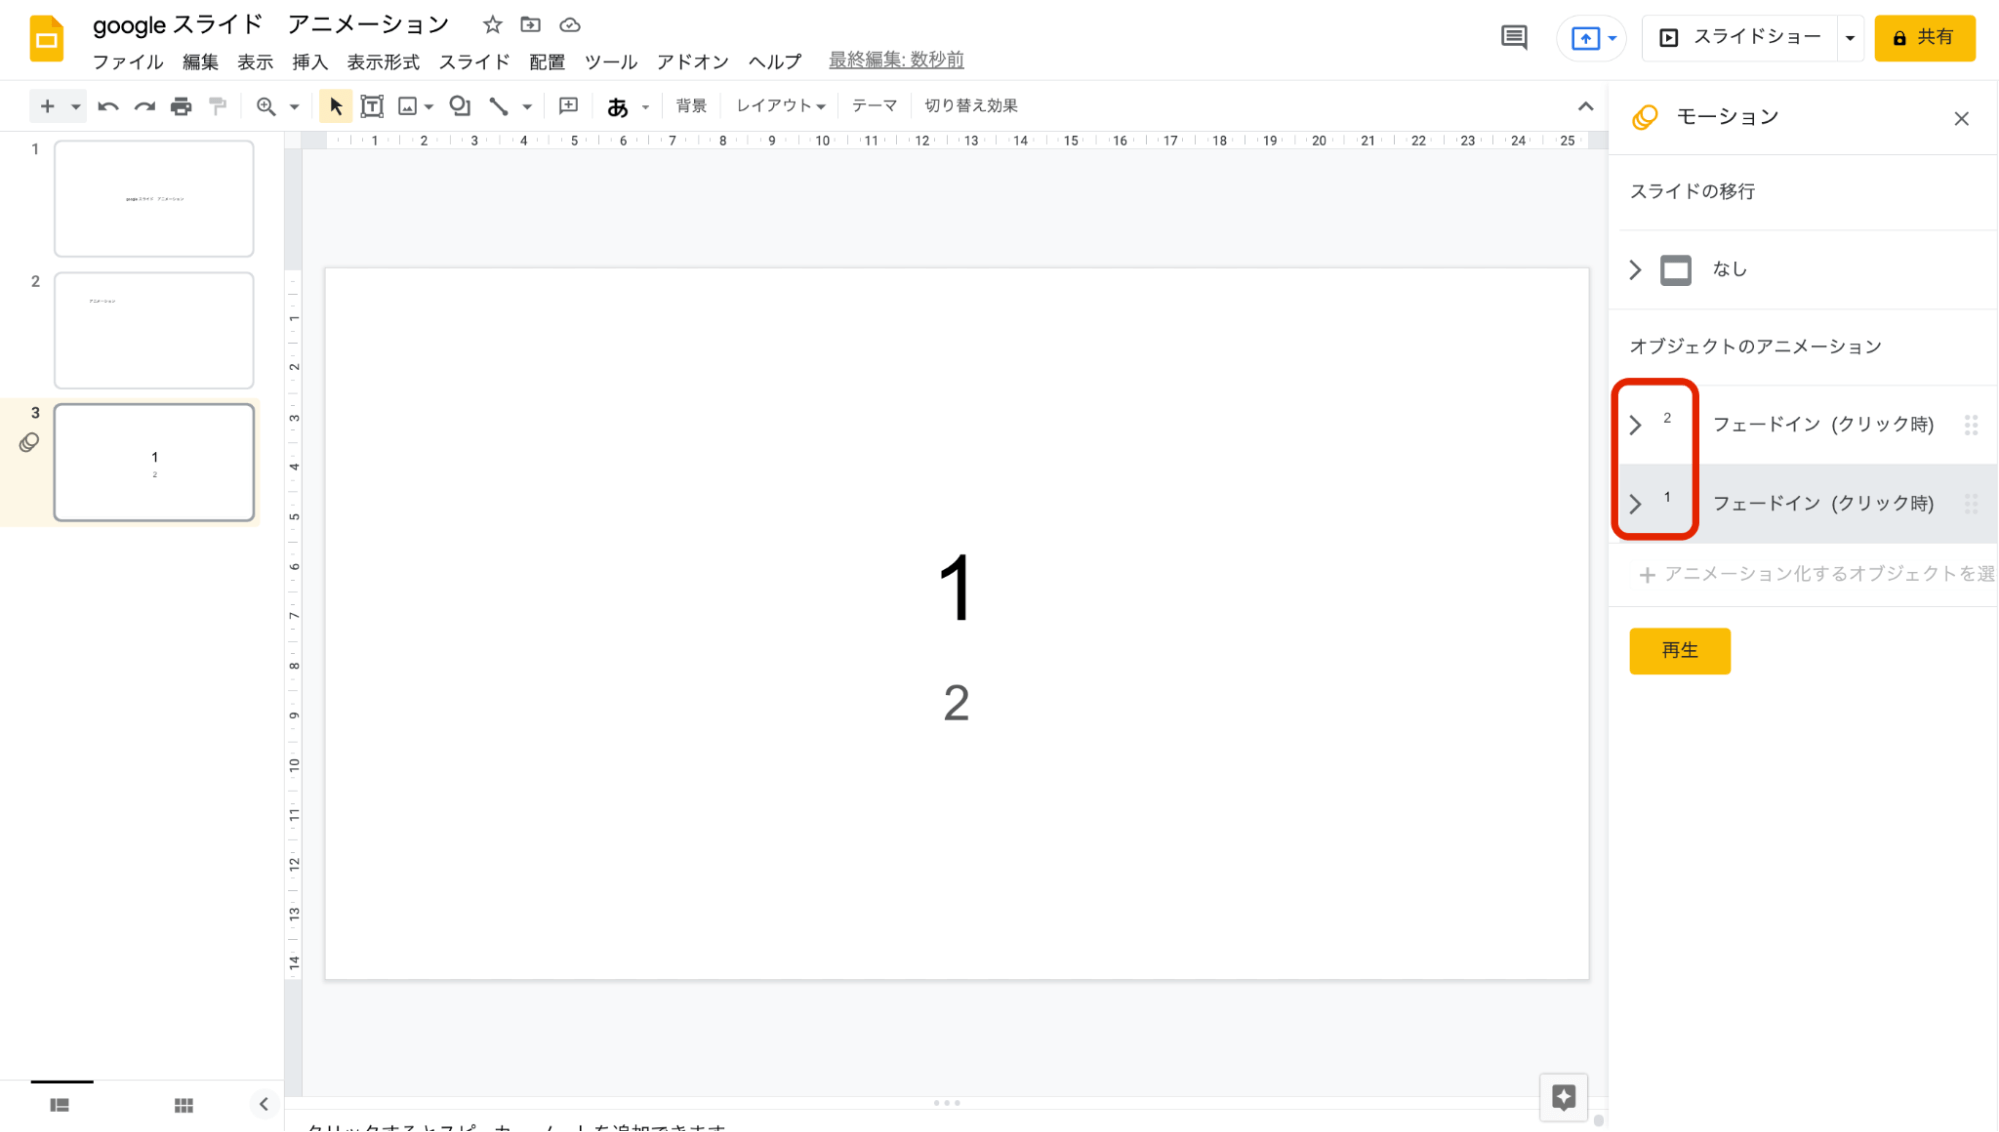Open the input tools あ button
The image size is (1999, 1132).
pyautogui.click(x=618, y=106)
